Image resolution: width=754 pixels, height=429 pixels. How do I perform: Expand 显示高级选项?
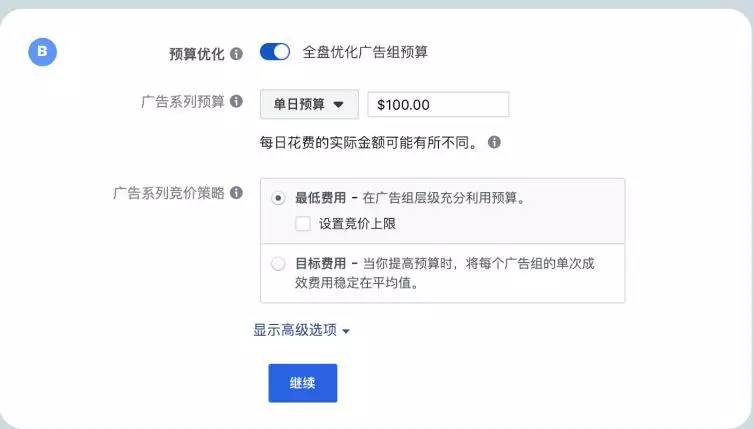301,330
